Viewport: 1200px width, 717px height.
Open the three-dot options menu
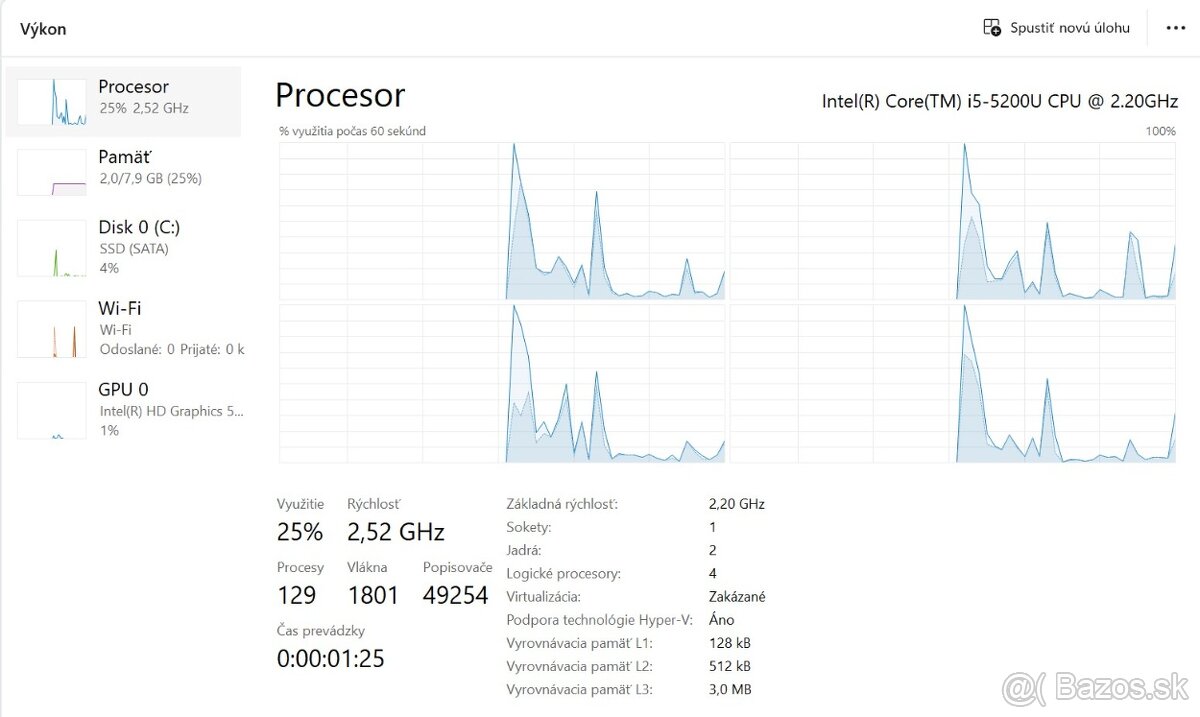(1175, 27)
